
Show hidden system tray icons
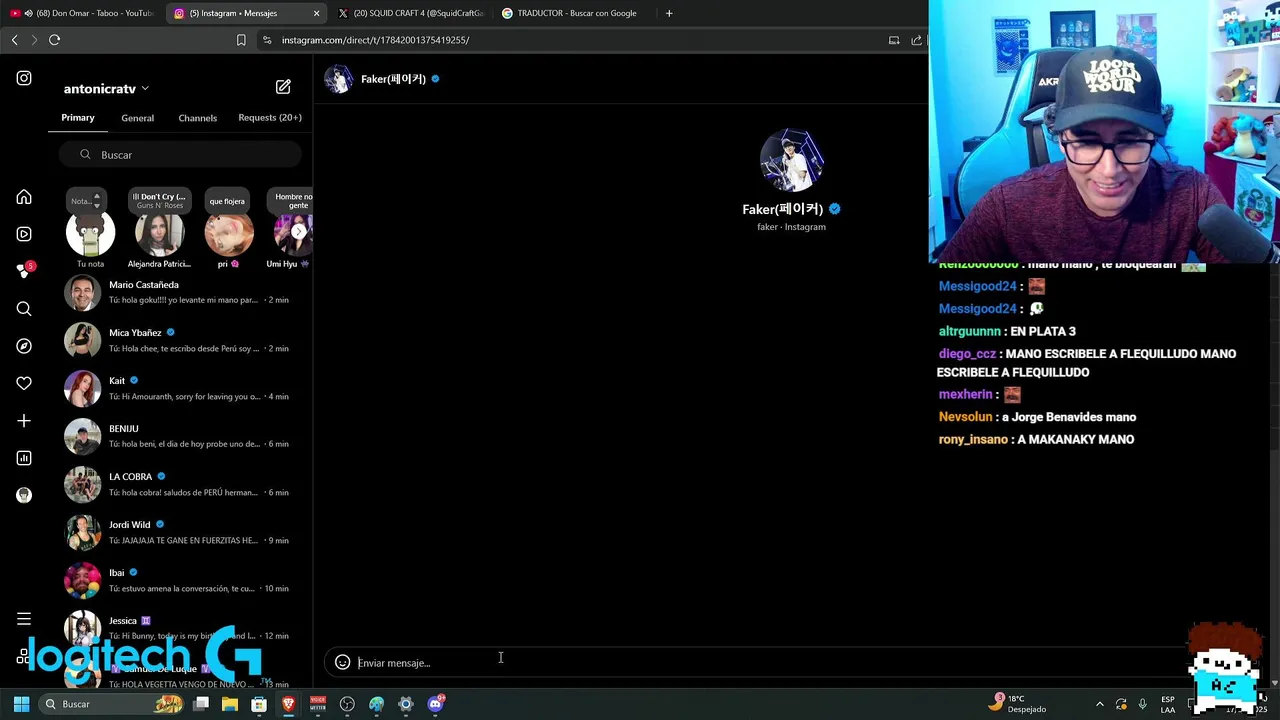pos(1100,704)
